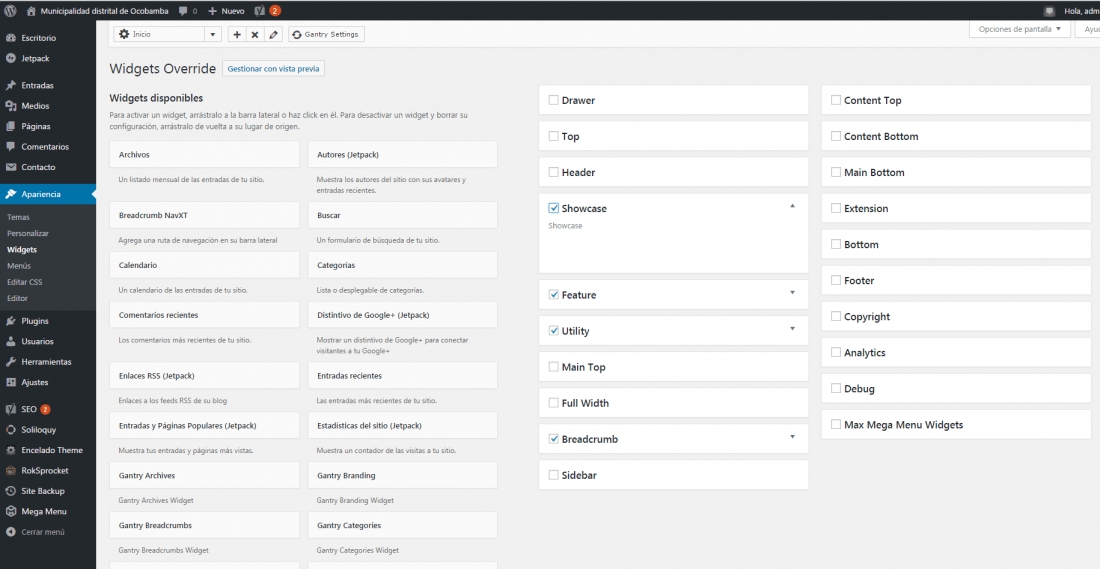Click Gestionar con vista previa button
Image resolution: width=1100 pixels, height=569 pixels.
[274, 69]
